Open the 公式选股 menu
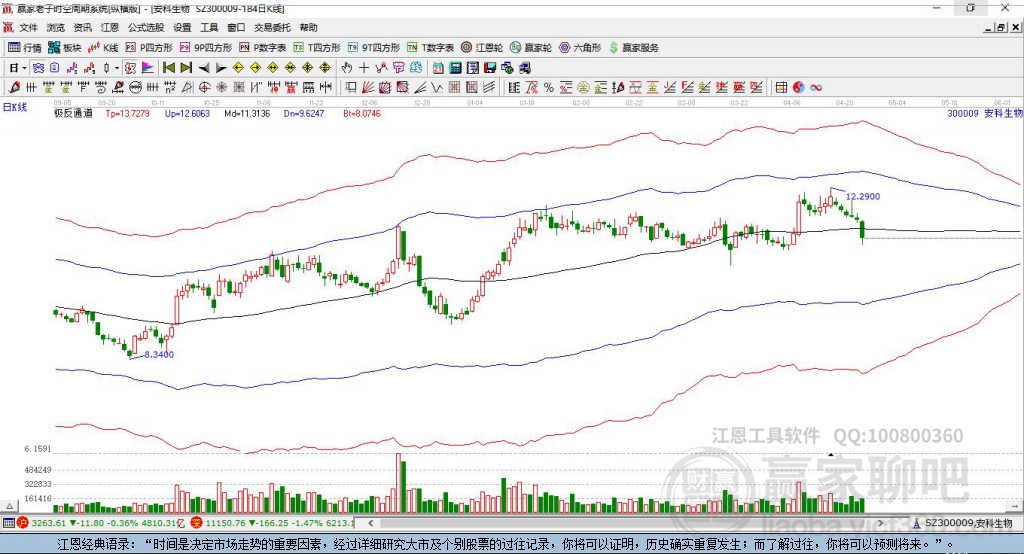This screenshot has height=554, width=1024. (x=146, y=27)
